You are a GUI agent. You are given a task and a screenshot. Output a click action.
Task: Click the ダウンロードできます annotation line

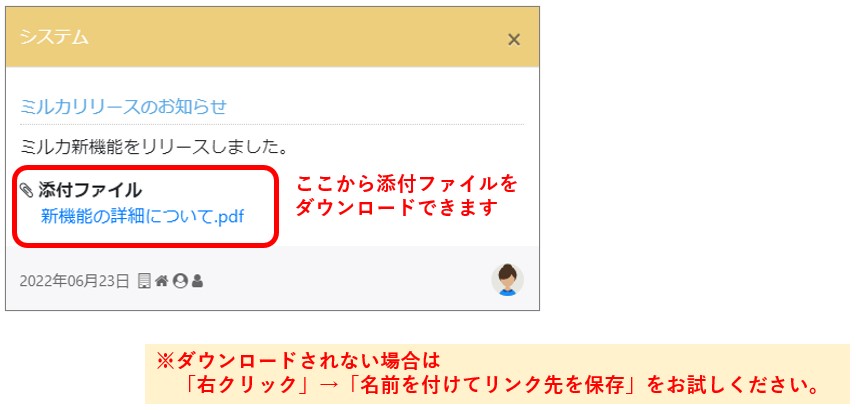pyautogui.click(x=397, y=208)
